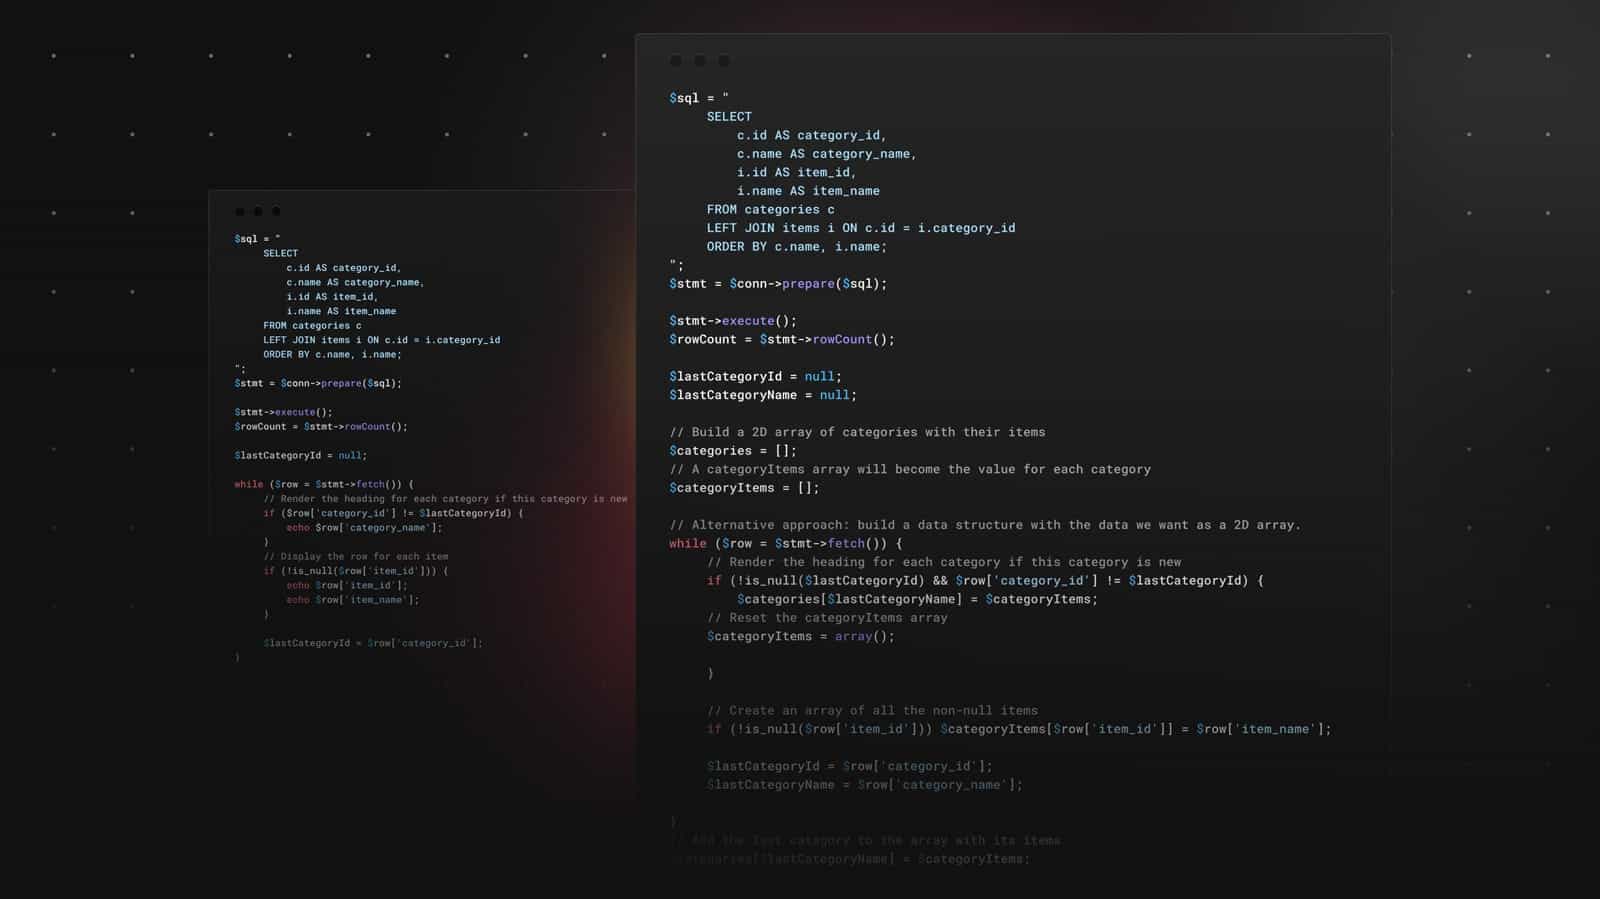Click the third dot in the large code window
Image resolution: width=1600 pixels, height=899 pixels.
coord(724,61)
